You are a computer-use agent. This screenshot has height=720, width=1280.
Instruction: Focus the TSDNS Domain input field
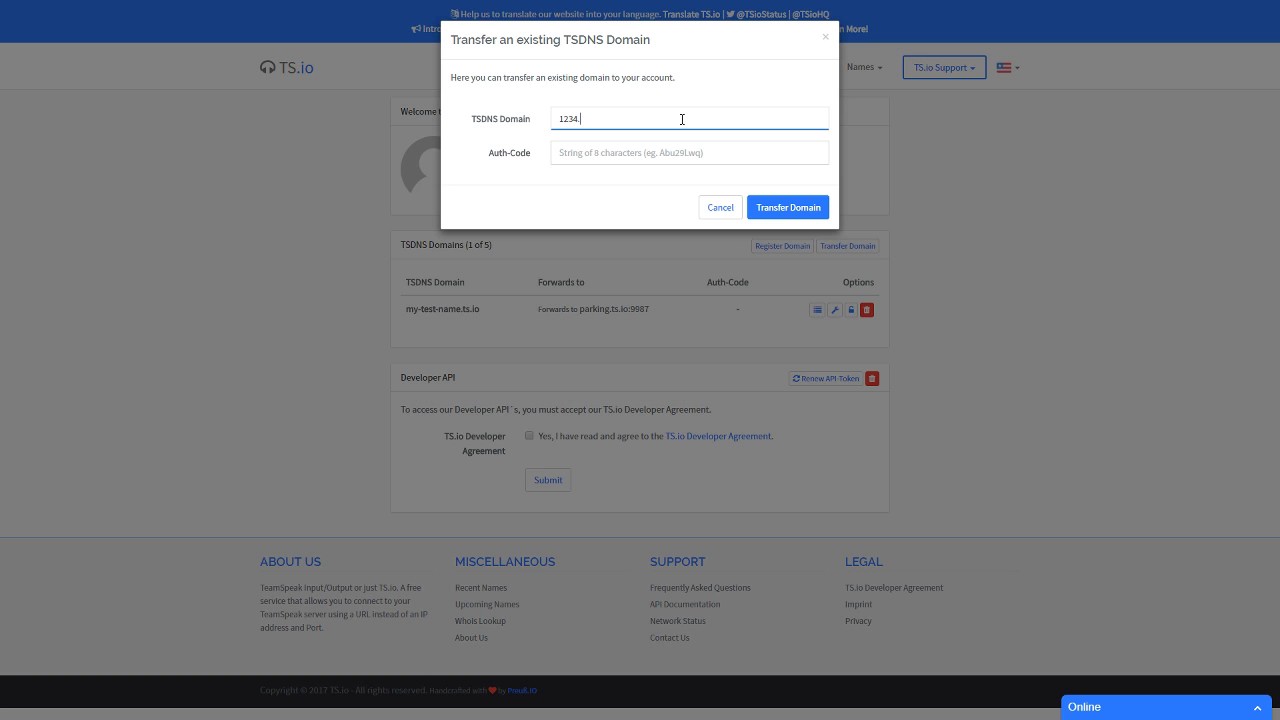point(689,119)
